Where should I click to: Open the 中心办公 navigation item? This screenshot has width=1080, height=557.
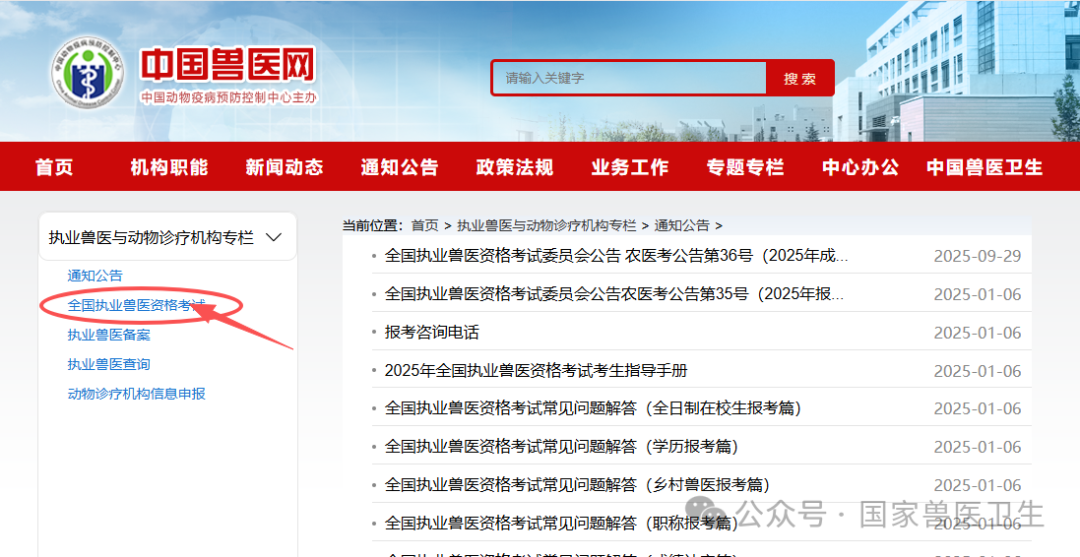tap(860, 167)
